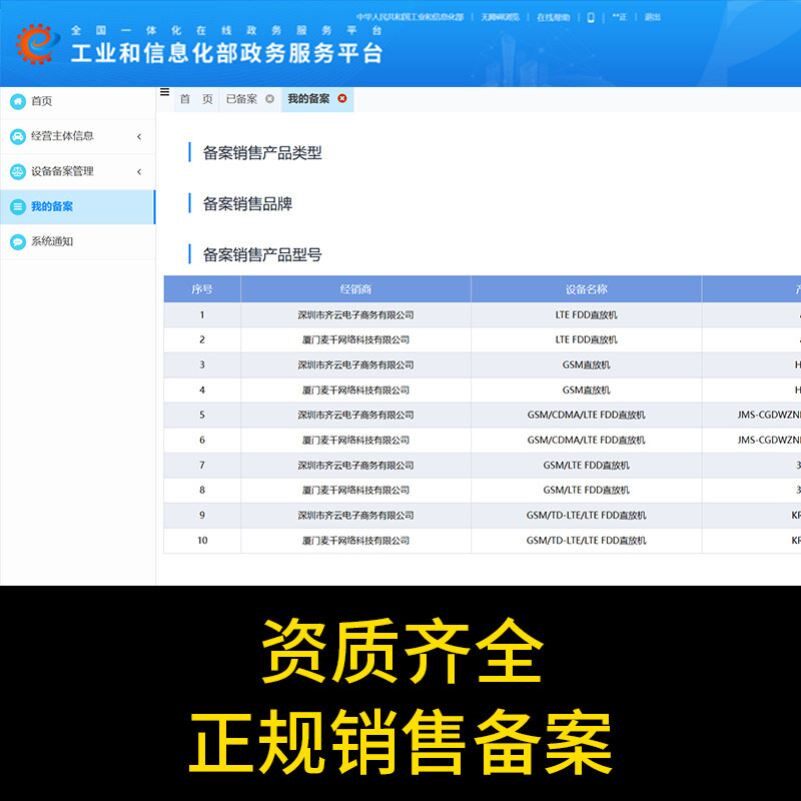The image size is (801, 801).
Task: Click the mobile phone icon in header
Action: [x=591, y=17]
